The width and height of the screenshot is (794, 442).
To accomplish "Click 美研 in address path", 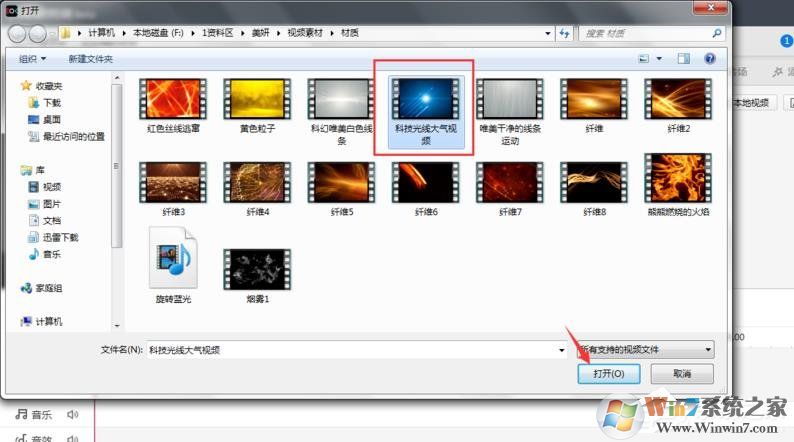I will pyautogui.click(x=261, y=33).
